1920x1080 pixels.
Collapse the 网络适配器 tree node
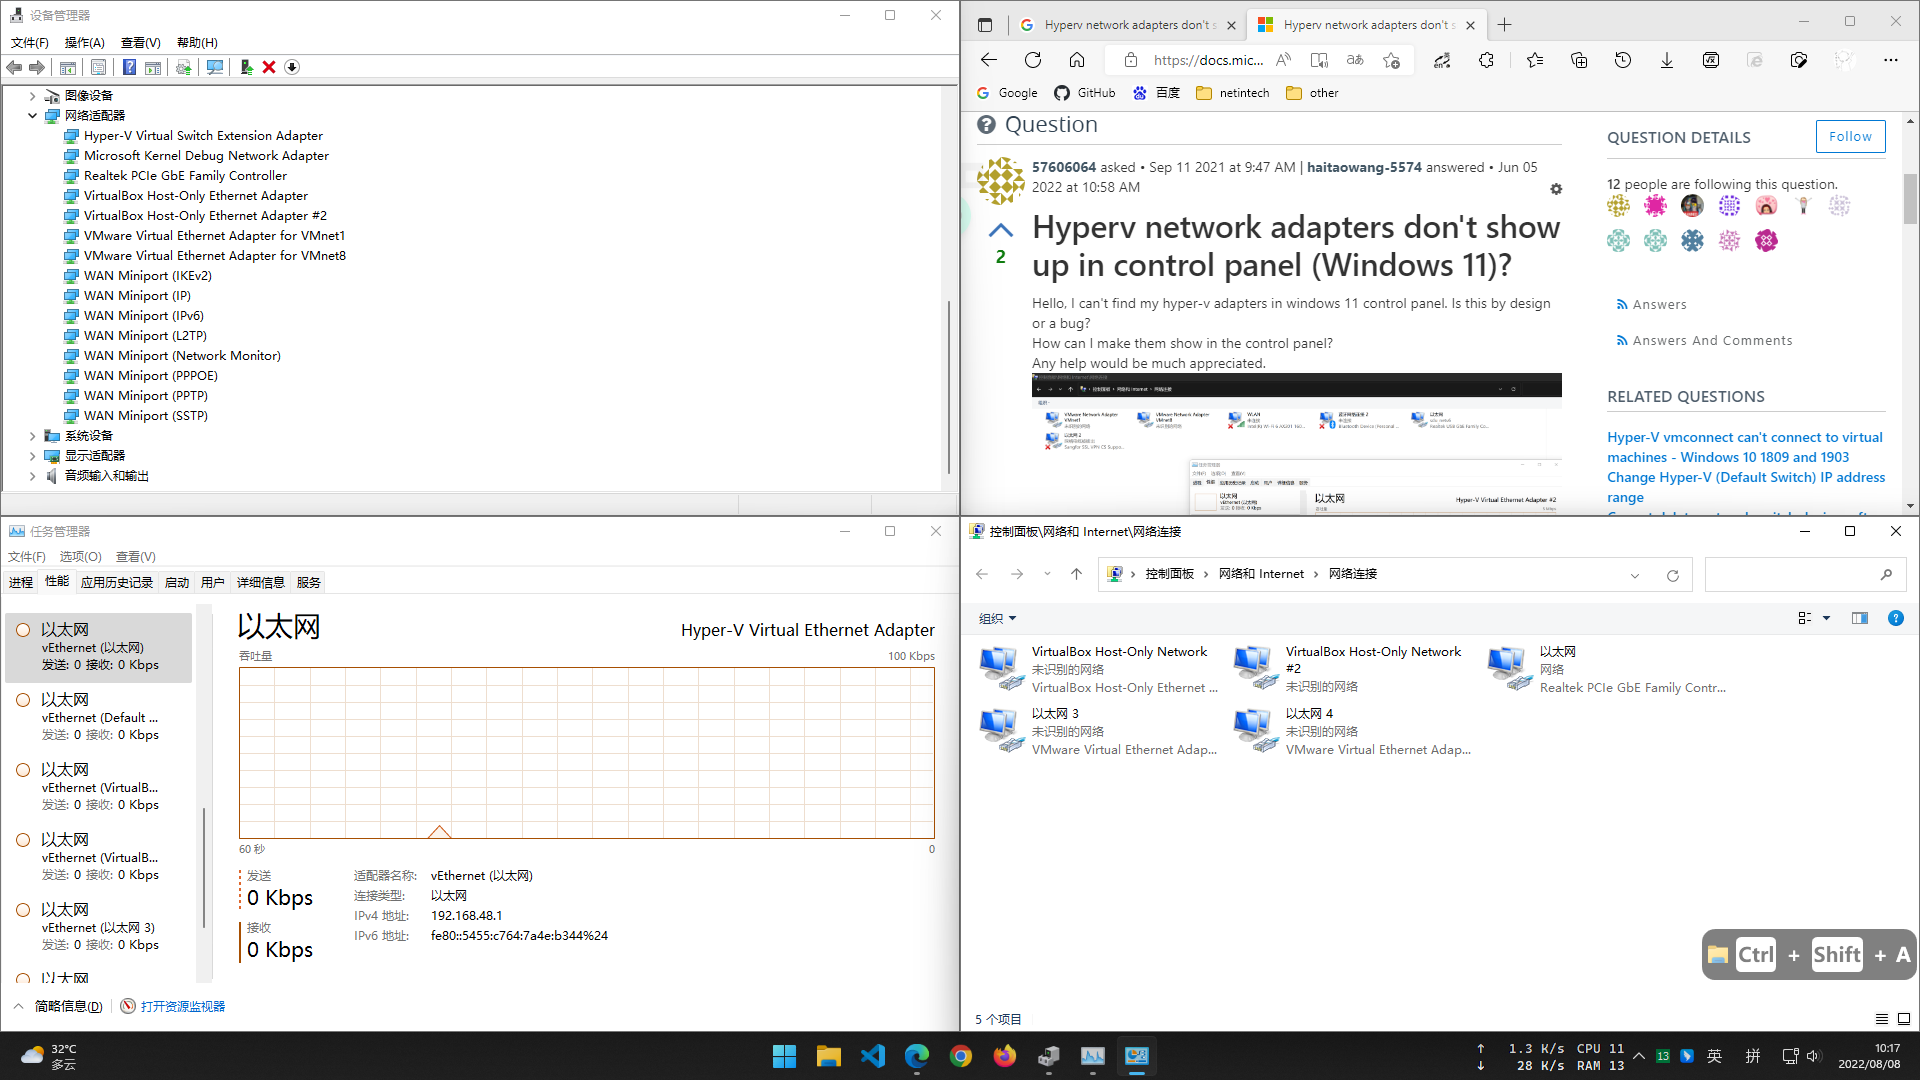pyautogui.click(x=32, y=116)
